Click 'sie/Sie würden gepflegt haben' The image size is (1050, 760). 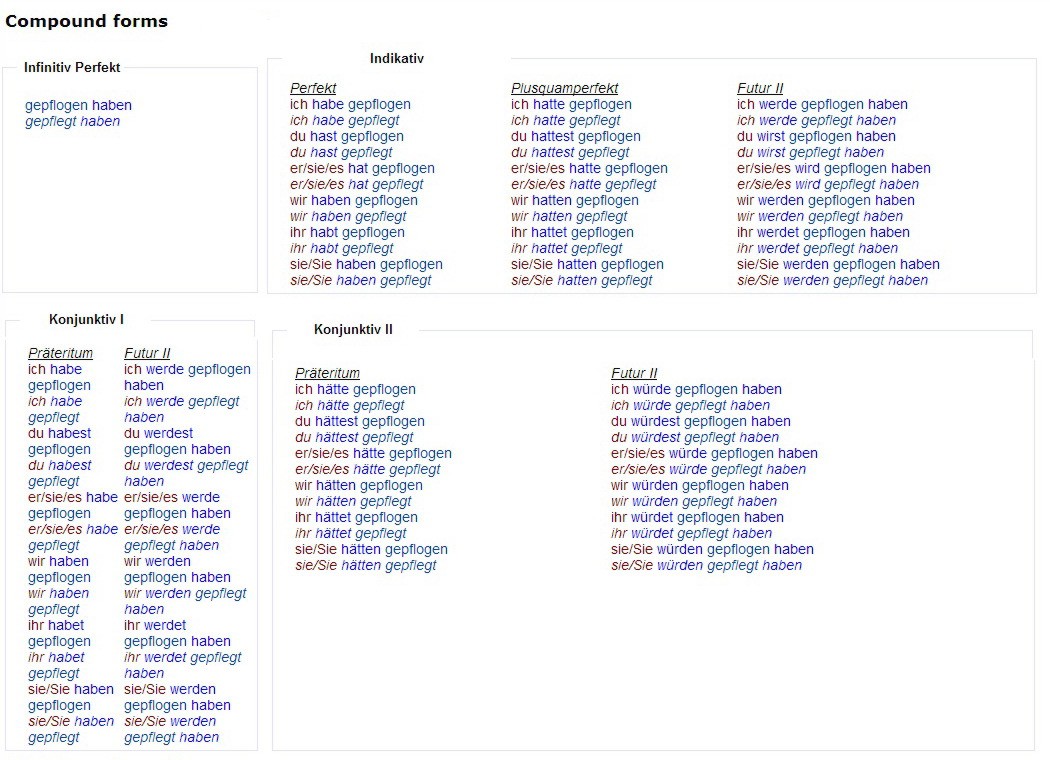tap(706, 565)
